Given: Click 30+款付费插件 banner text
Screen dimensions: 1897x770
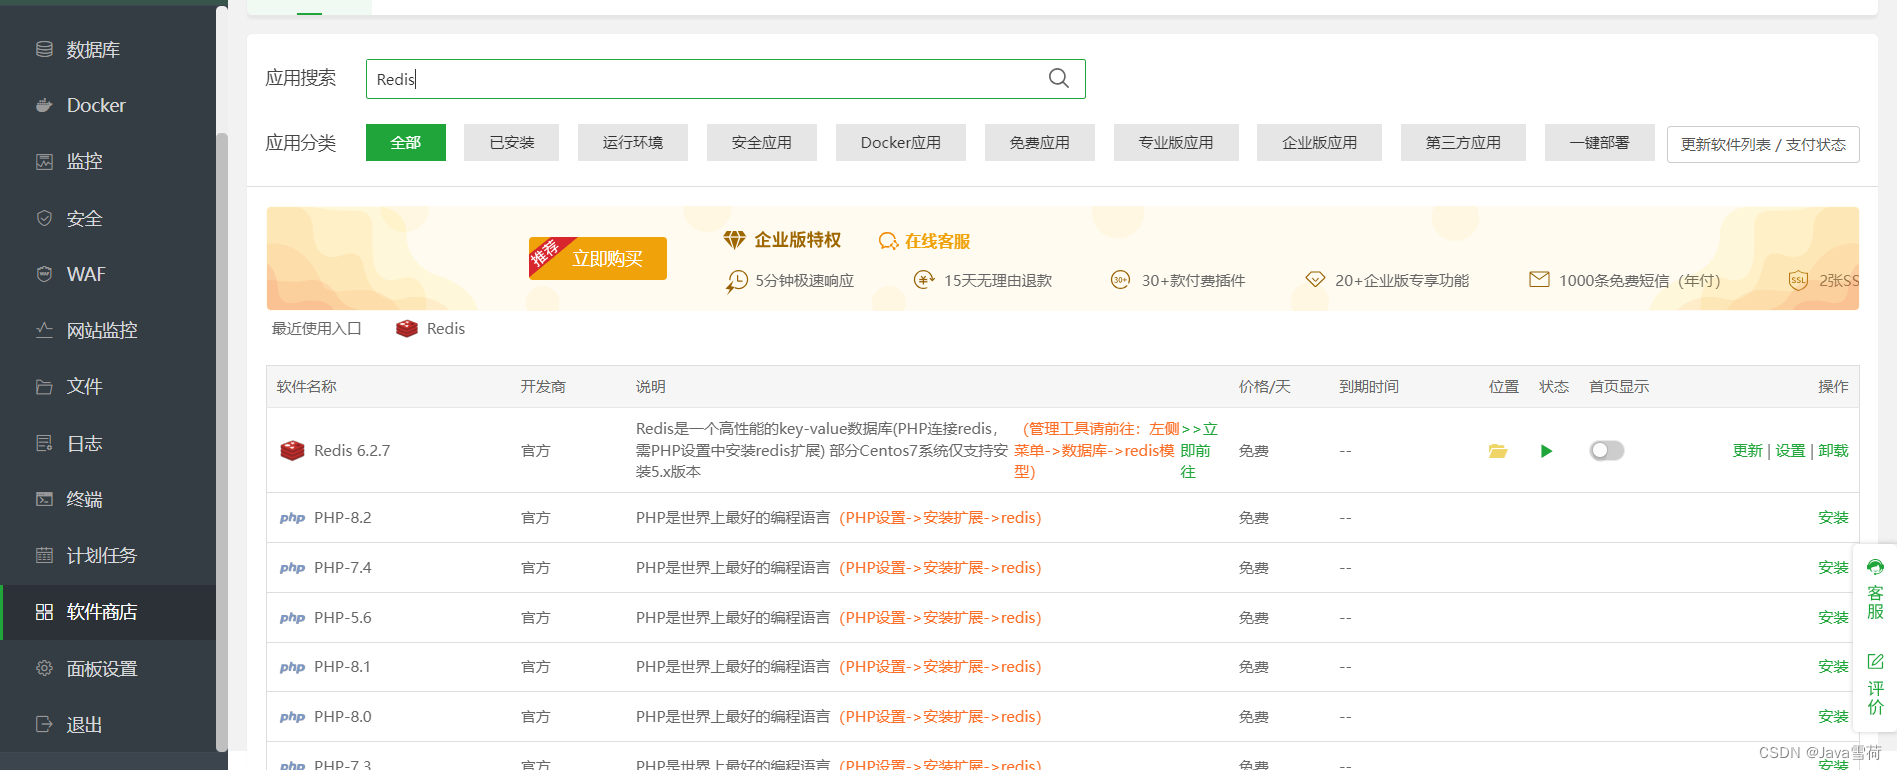Looking at the screenshot, I should click(1193, 281).
